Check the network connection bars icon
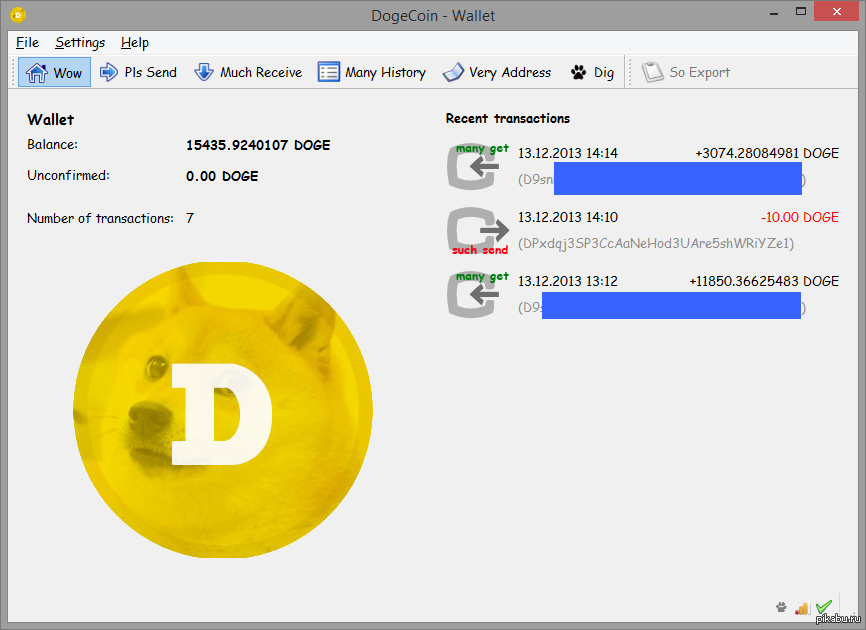Screen dimensions: 866x630 [x=801, y=607]
